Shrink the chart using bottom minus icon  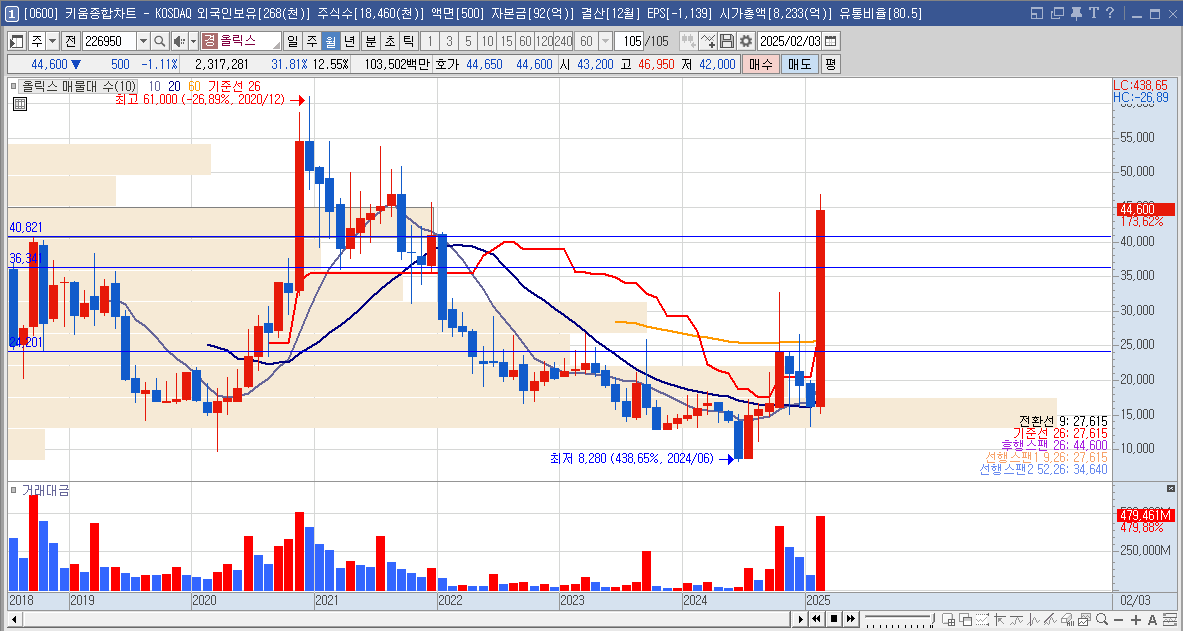tap(1118, 620)
